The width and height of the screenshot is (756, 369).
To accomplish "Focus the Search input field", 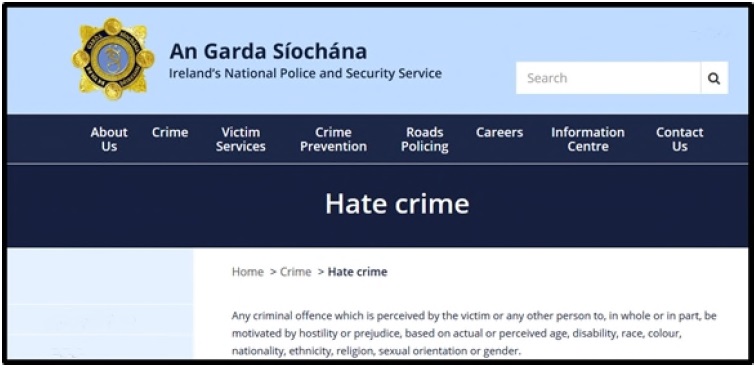I will click(608, 78).
